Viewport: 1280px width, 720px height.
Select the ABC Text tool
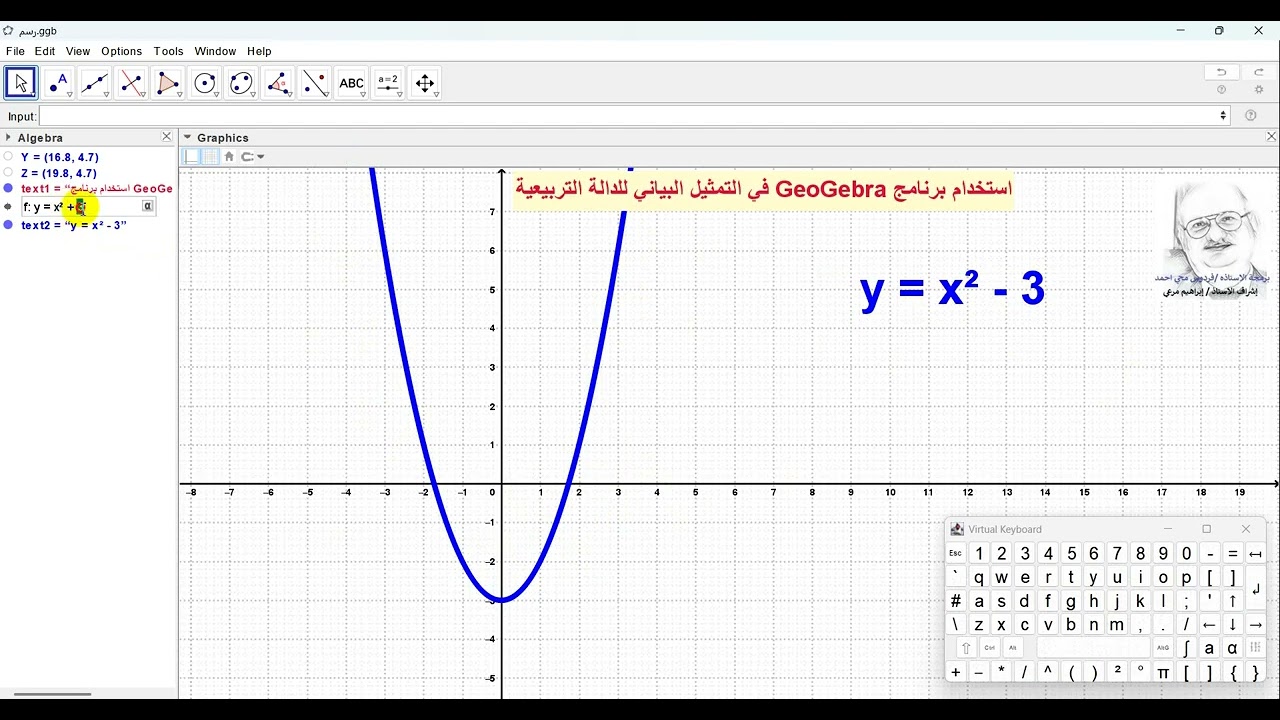pyautogui.click(x=351, y=83)
